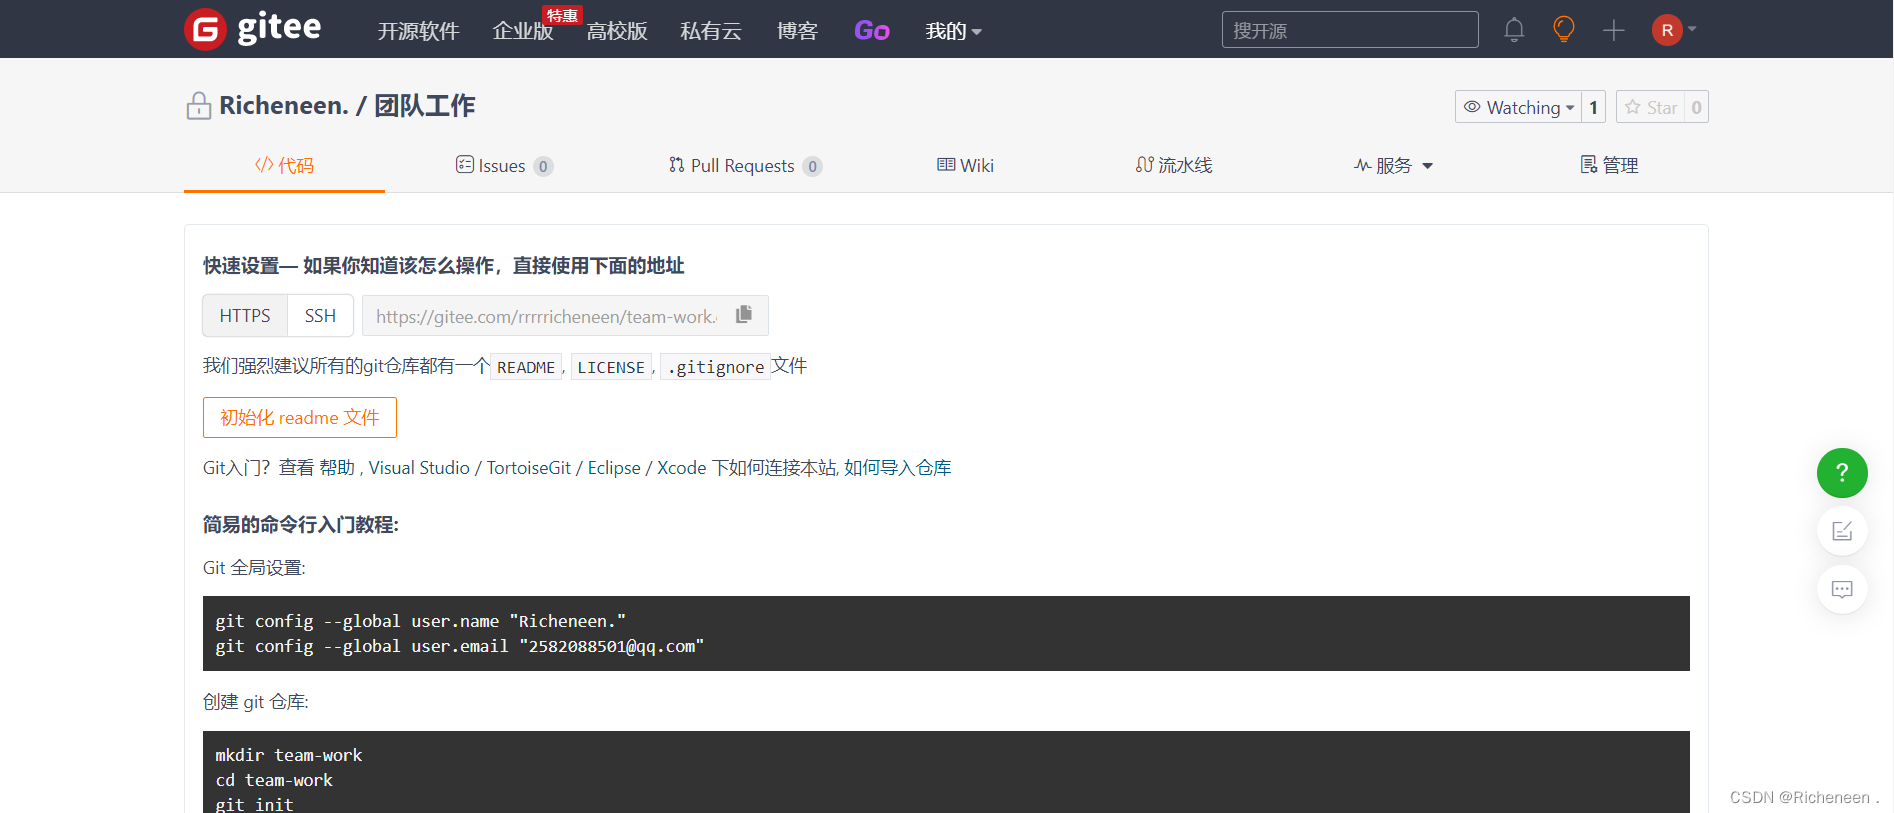This screenshot has height=813, width=1894.
Task: Open the 流水线 tab
Action: [1174, 165]
